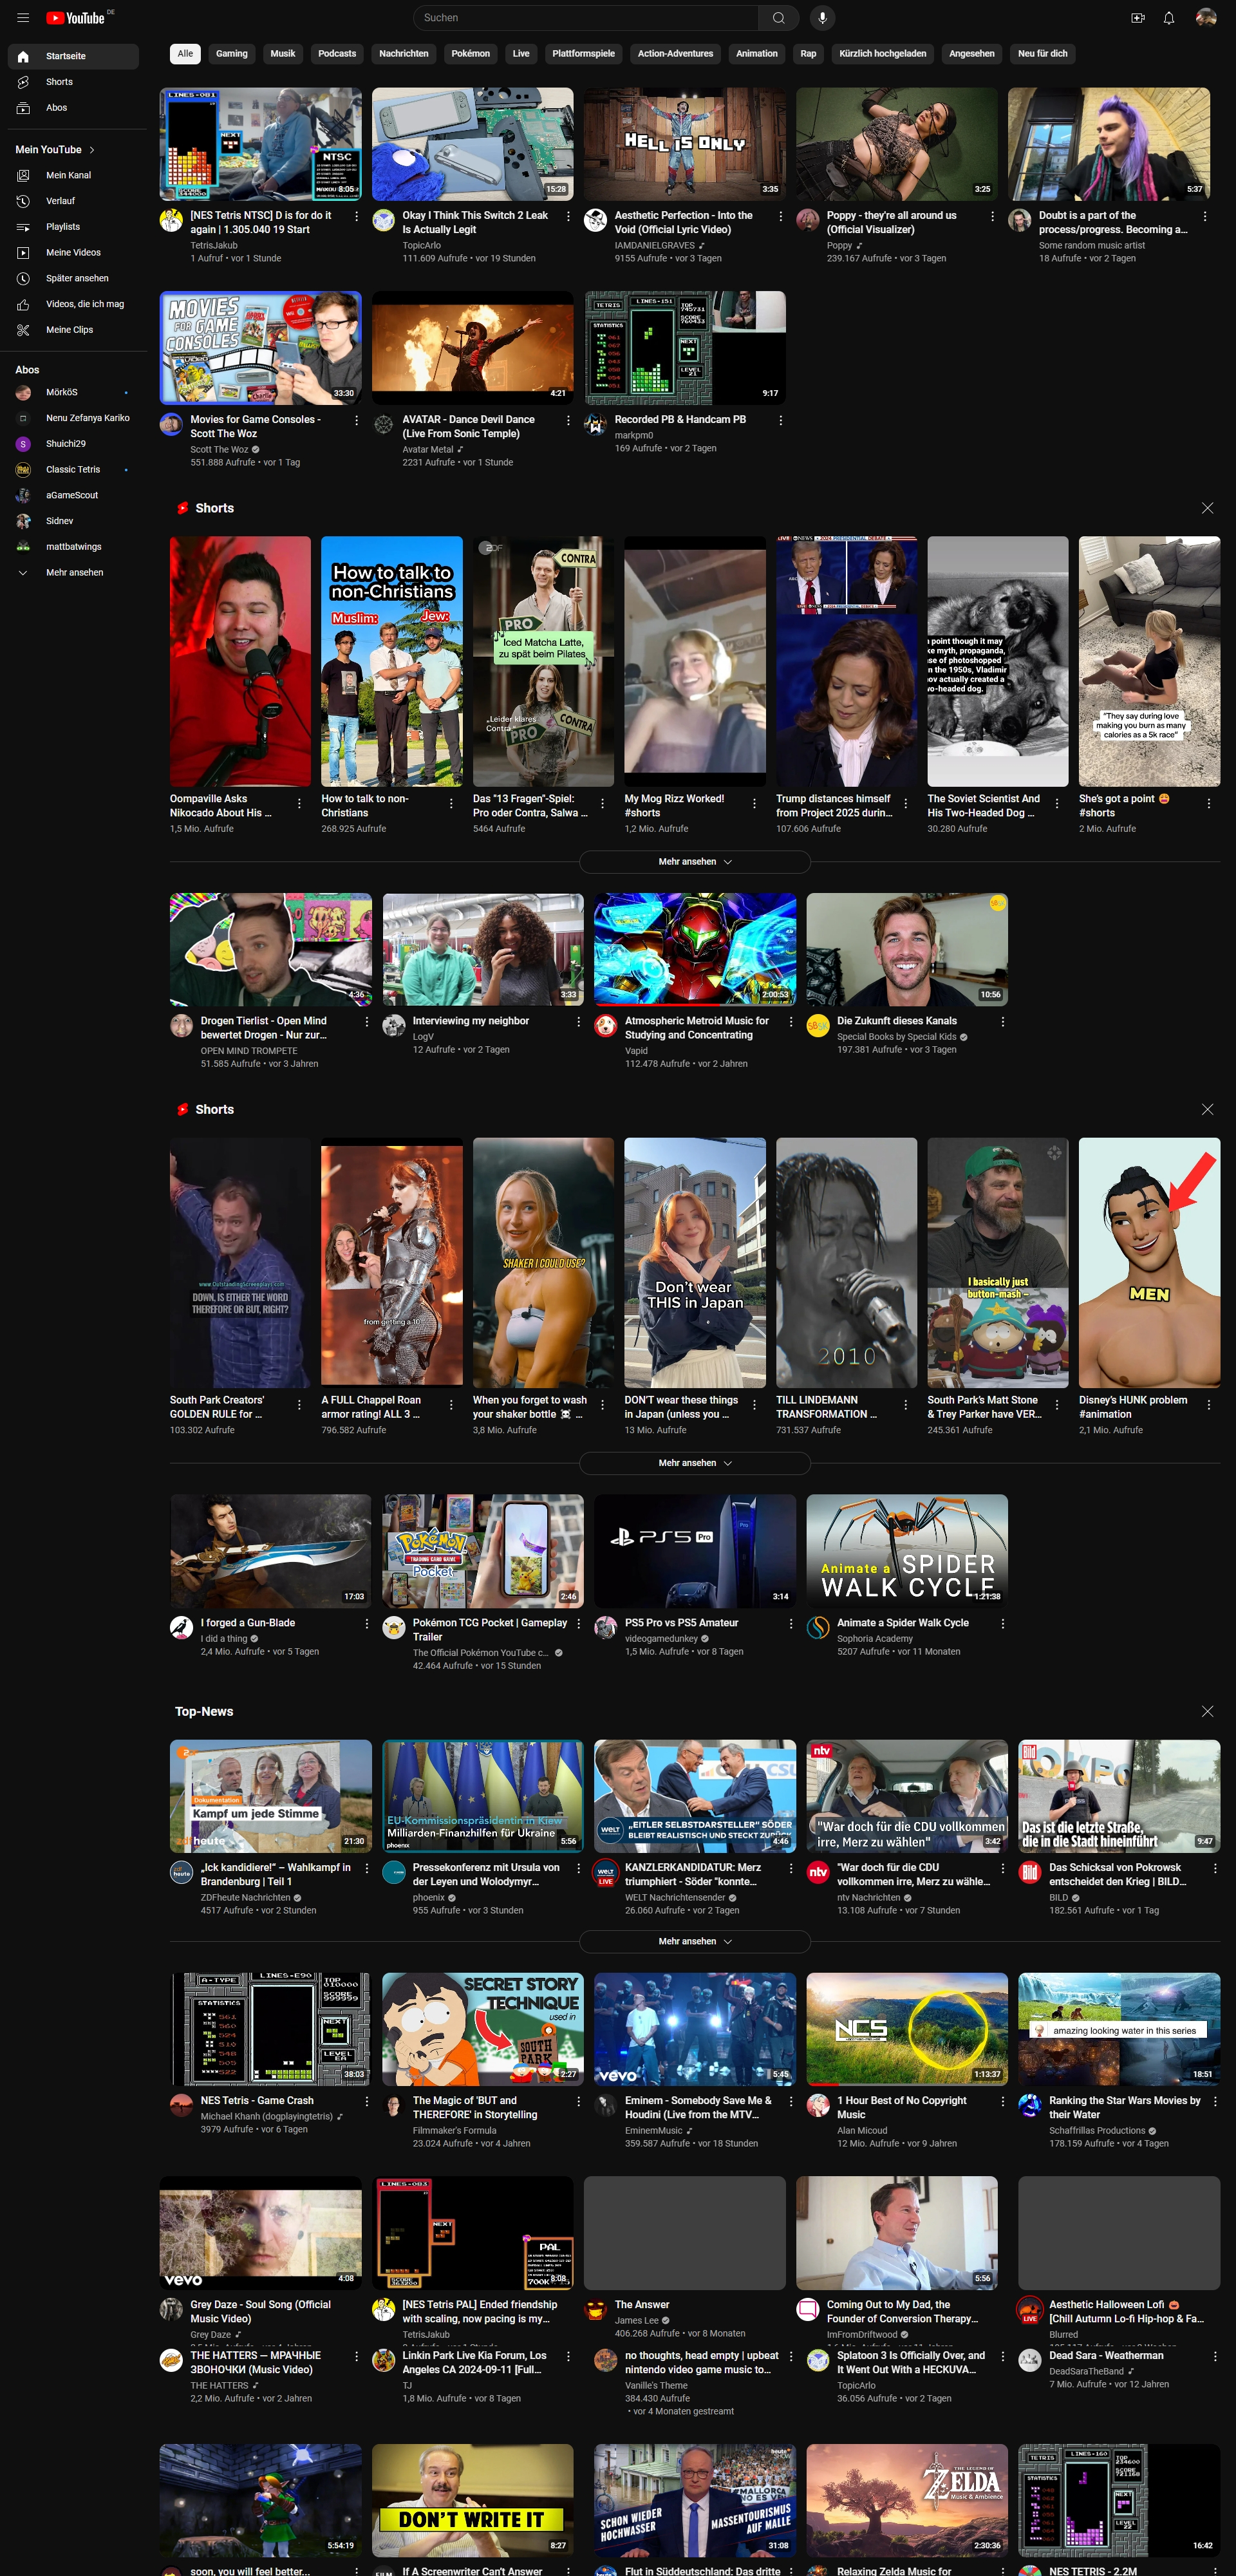
Task: Play the PS5 Pro thumbnail video
Action: click(695, 1551)
